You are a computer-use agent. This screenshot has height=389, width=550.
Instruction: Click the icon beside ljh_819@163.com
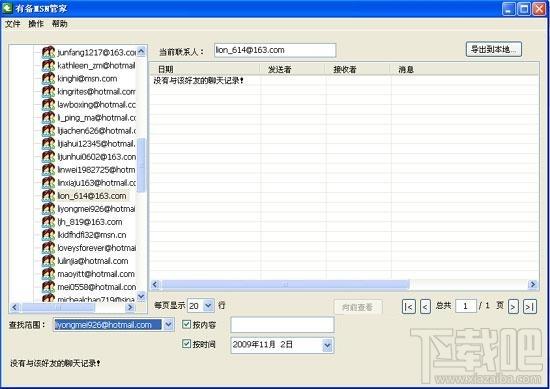48,222
